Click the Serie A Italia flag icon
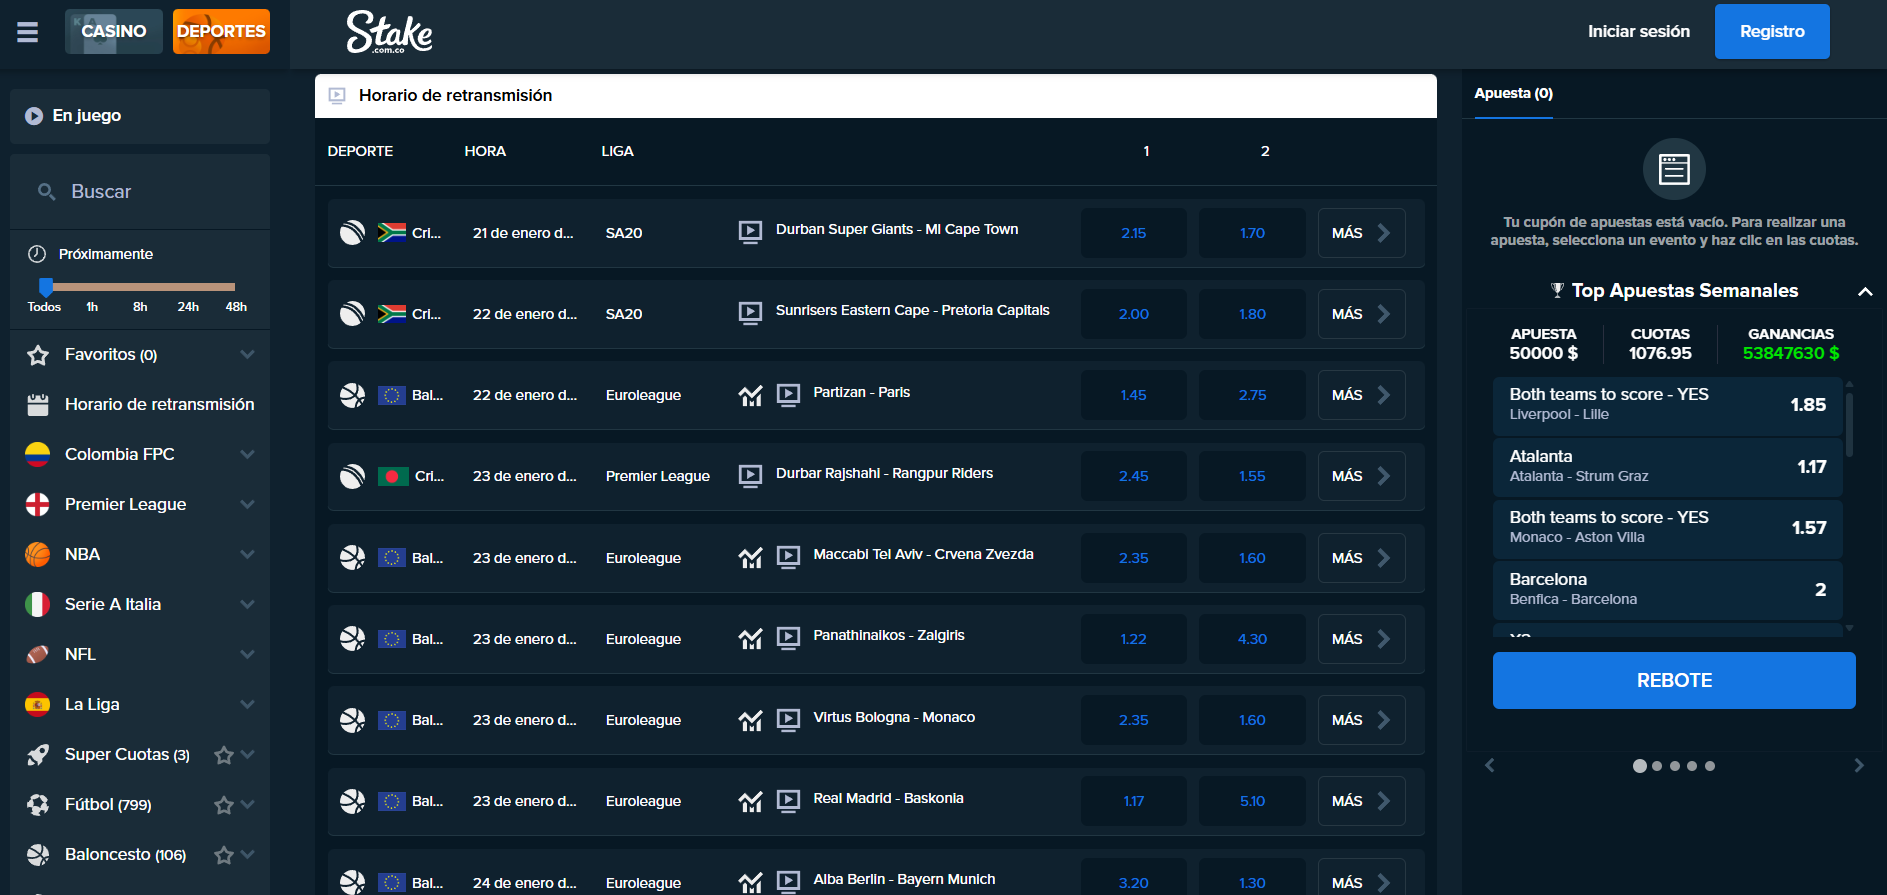Viewport: 1887px width, 895px height. pos(37,604)
